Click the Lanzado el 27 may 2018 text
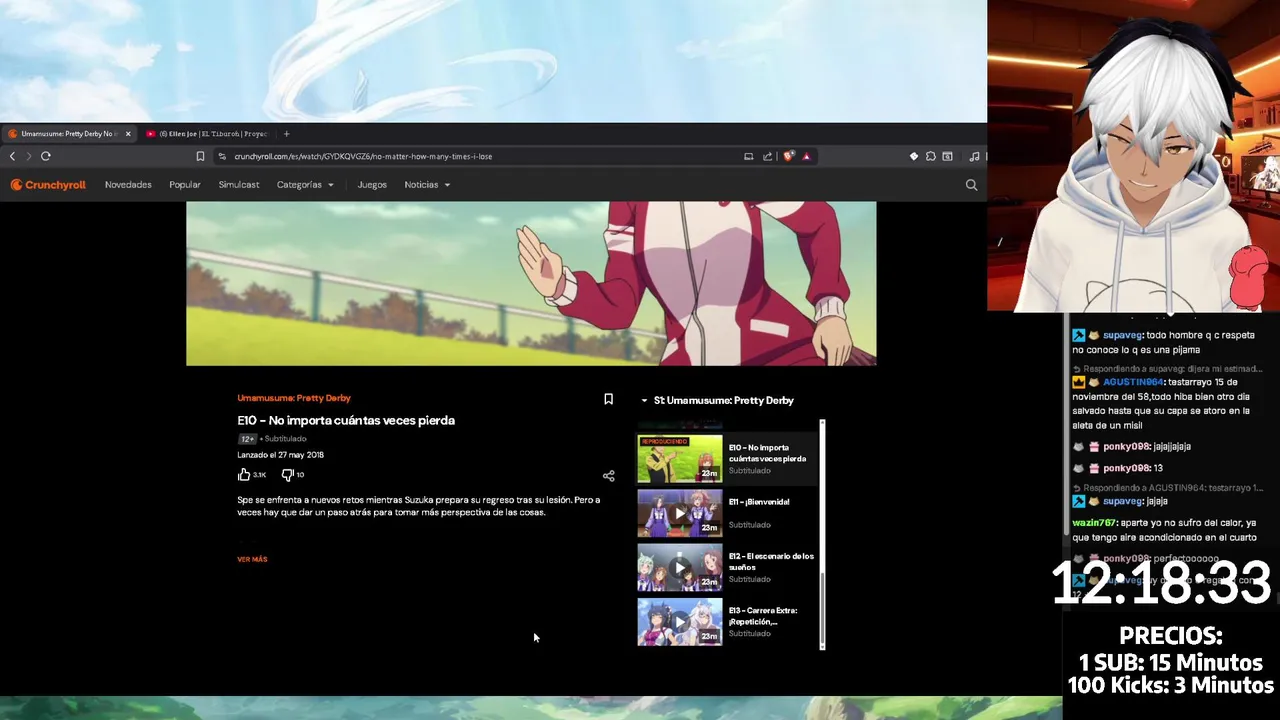1280x720 pixels. pyautogui.click(x=280, y=455)
